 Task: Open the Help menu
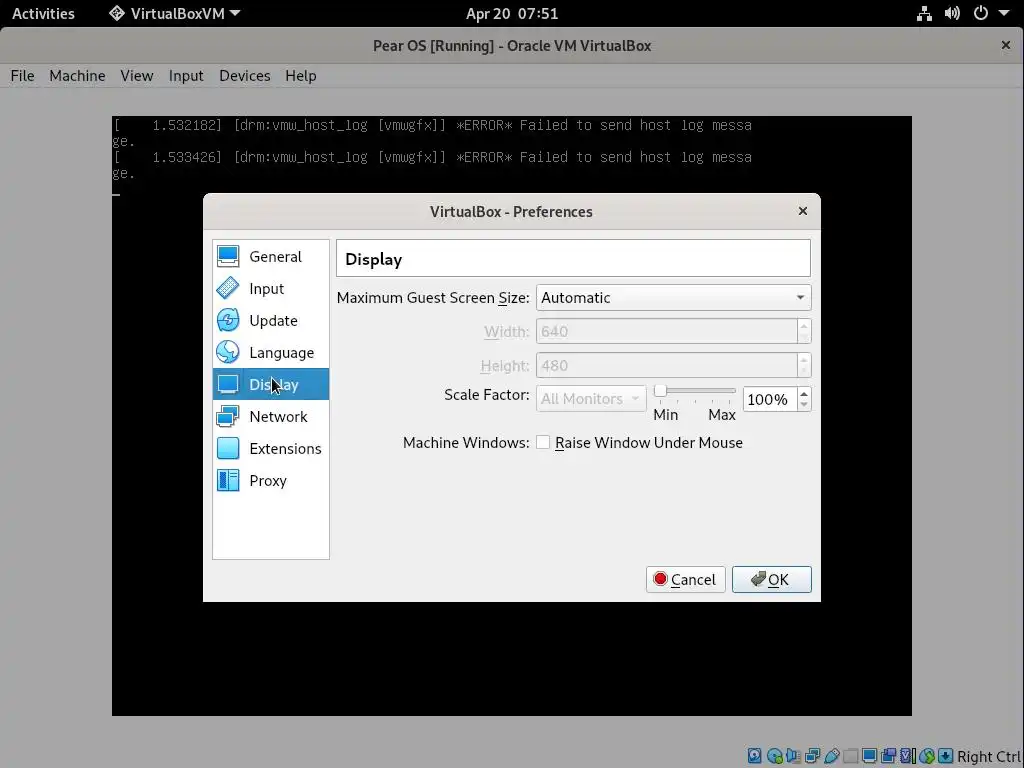tap(300, 76)
